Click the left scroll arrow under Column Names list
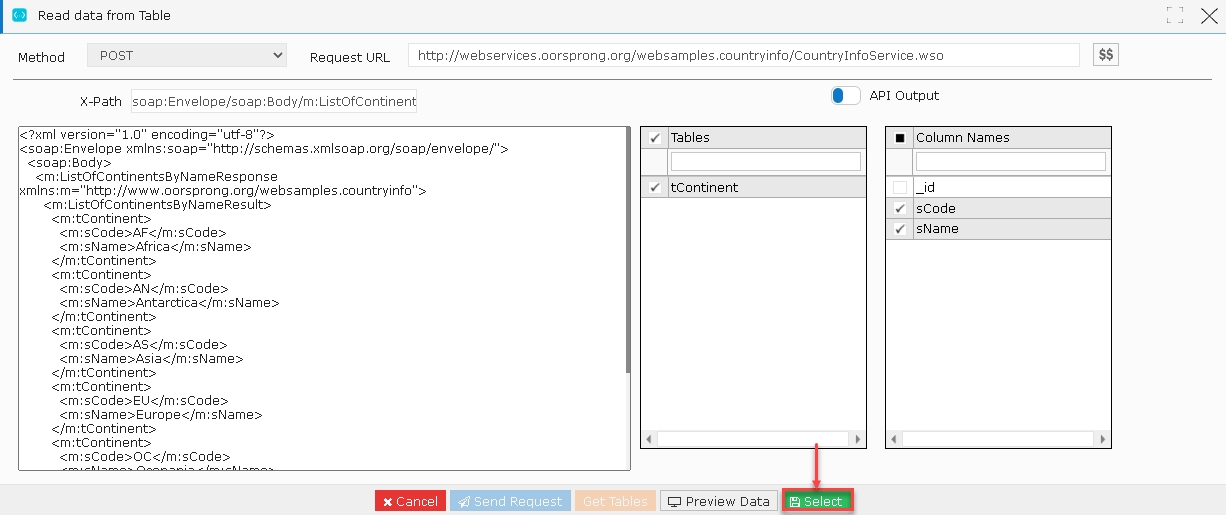Image resolution: width=1226 pixels, height=515 pixels. point(894,439)
